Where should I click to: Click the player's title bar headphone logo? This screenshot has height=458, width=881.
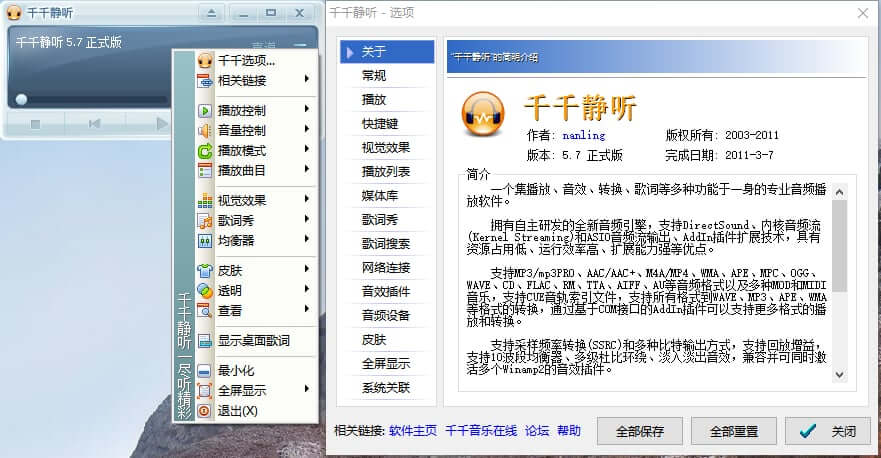pyautogui.click(x=14, y=12)
